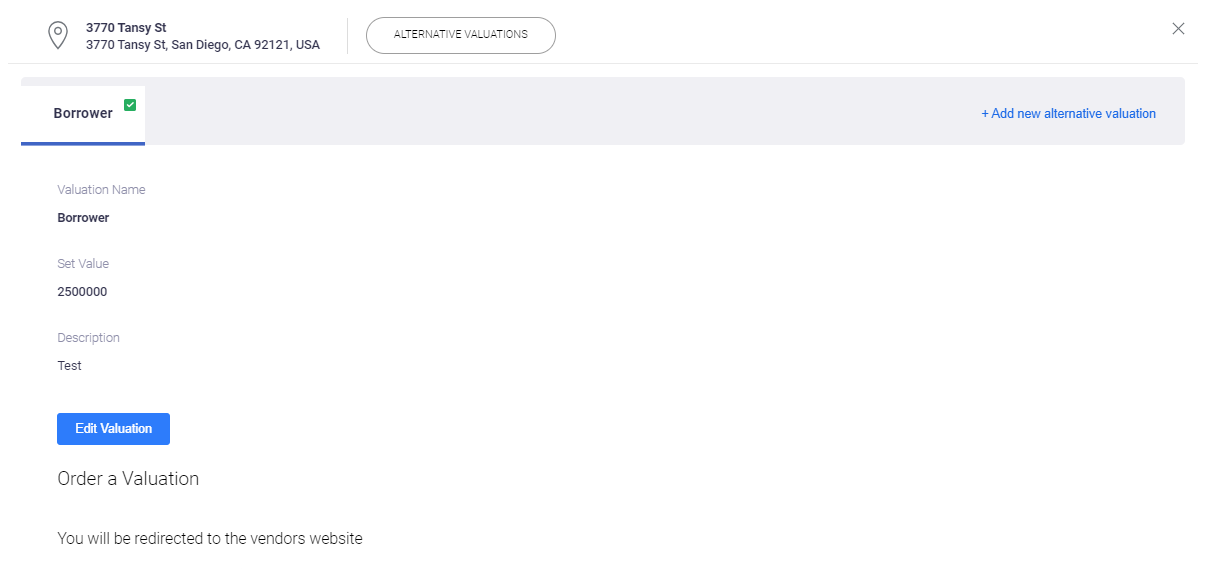
Task: Select the Valuation Name label
Action: click(101, 190)
